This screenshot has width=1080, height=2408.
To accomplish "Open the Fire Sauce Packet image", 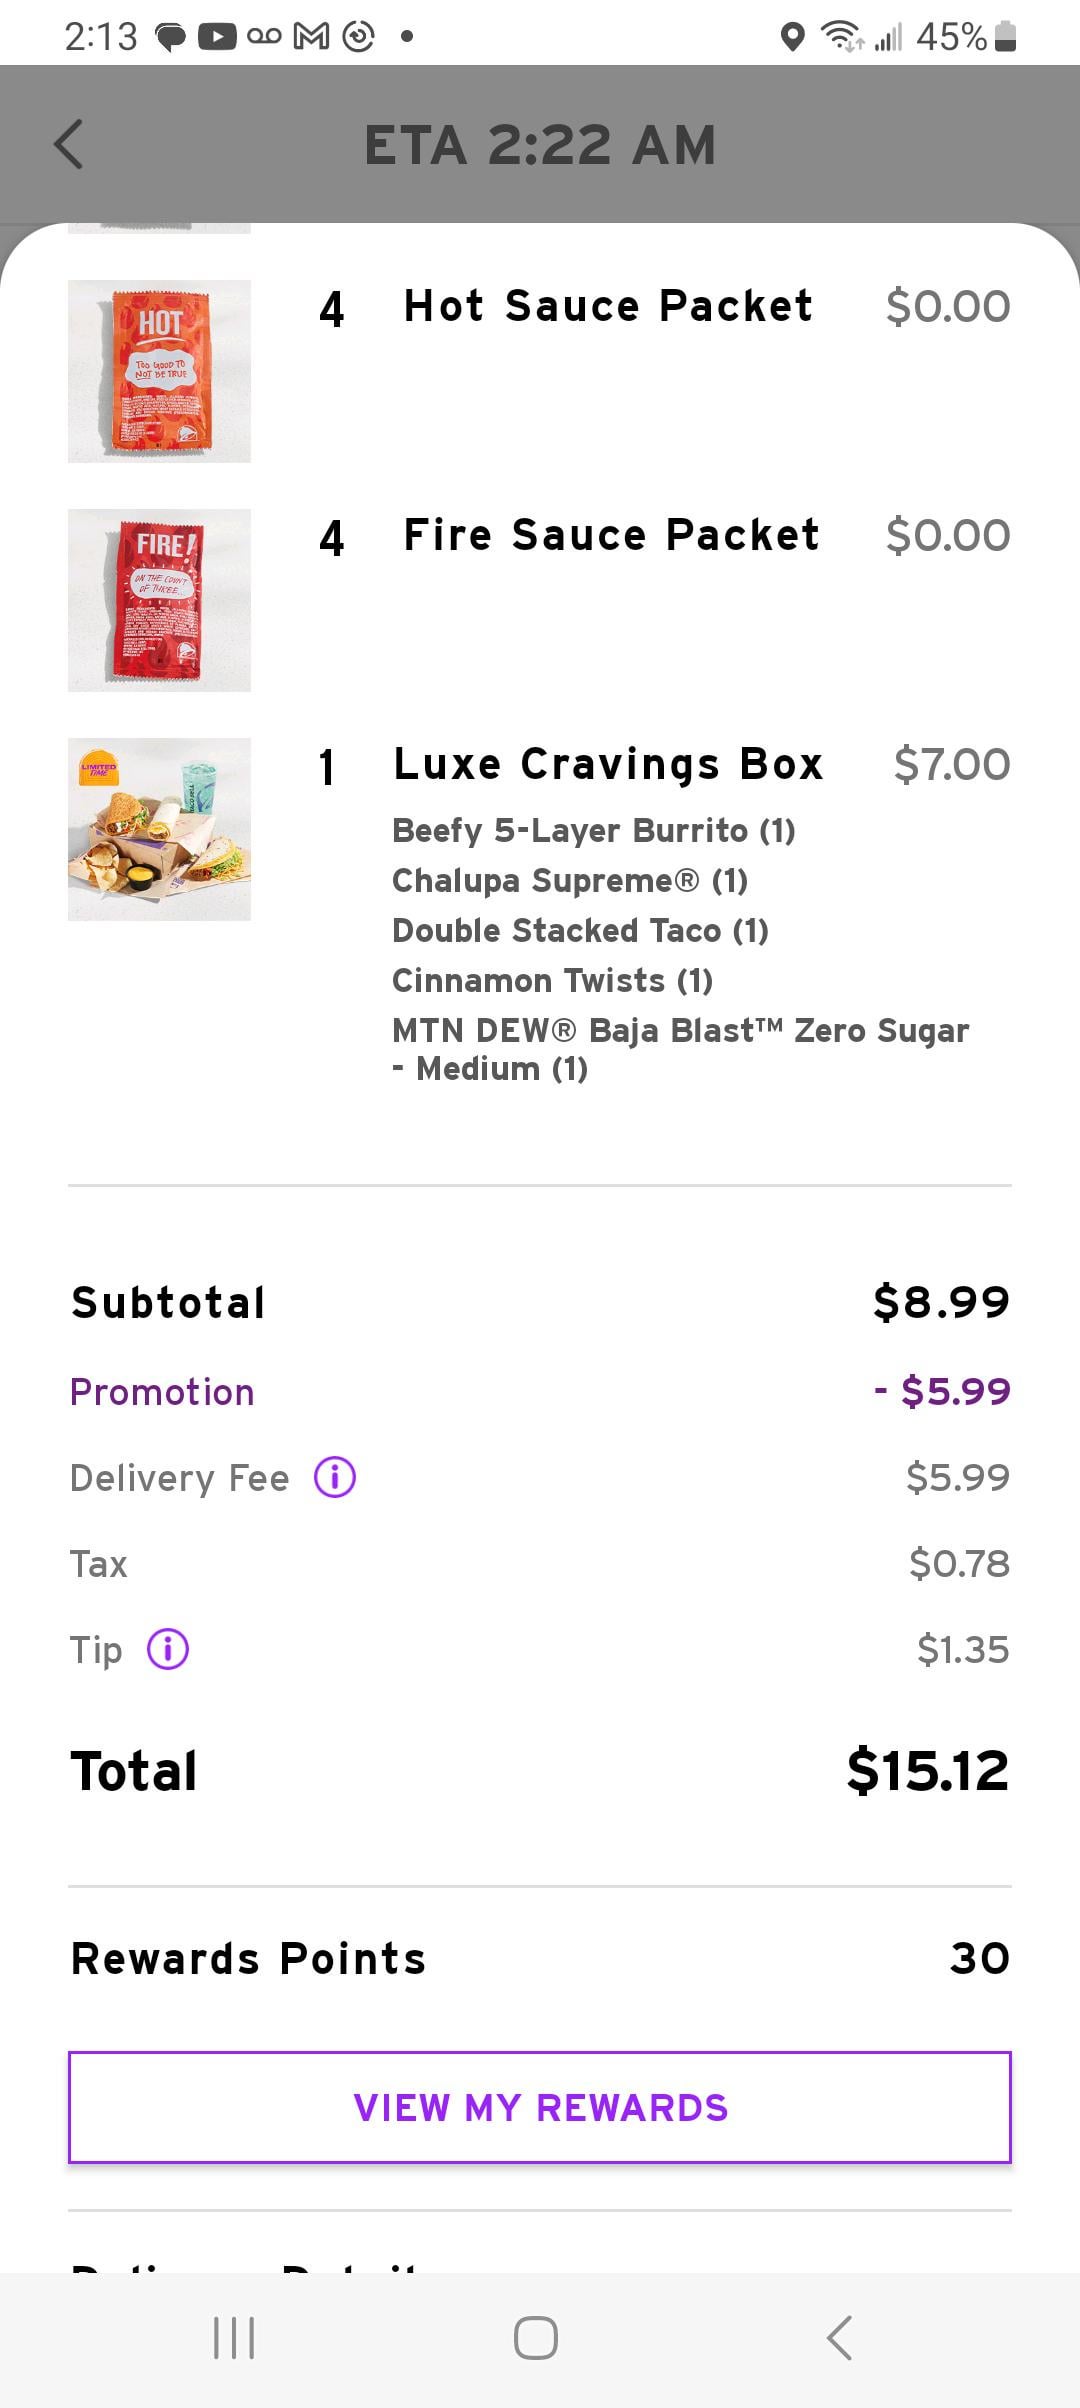I will coord(159,600).
